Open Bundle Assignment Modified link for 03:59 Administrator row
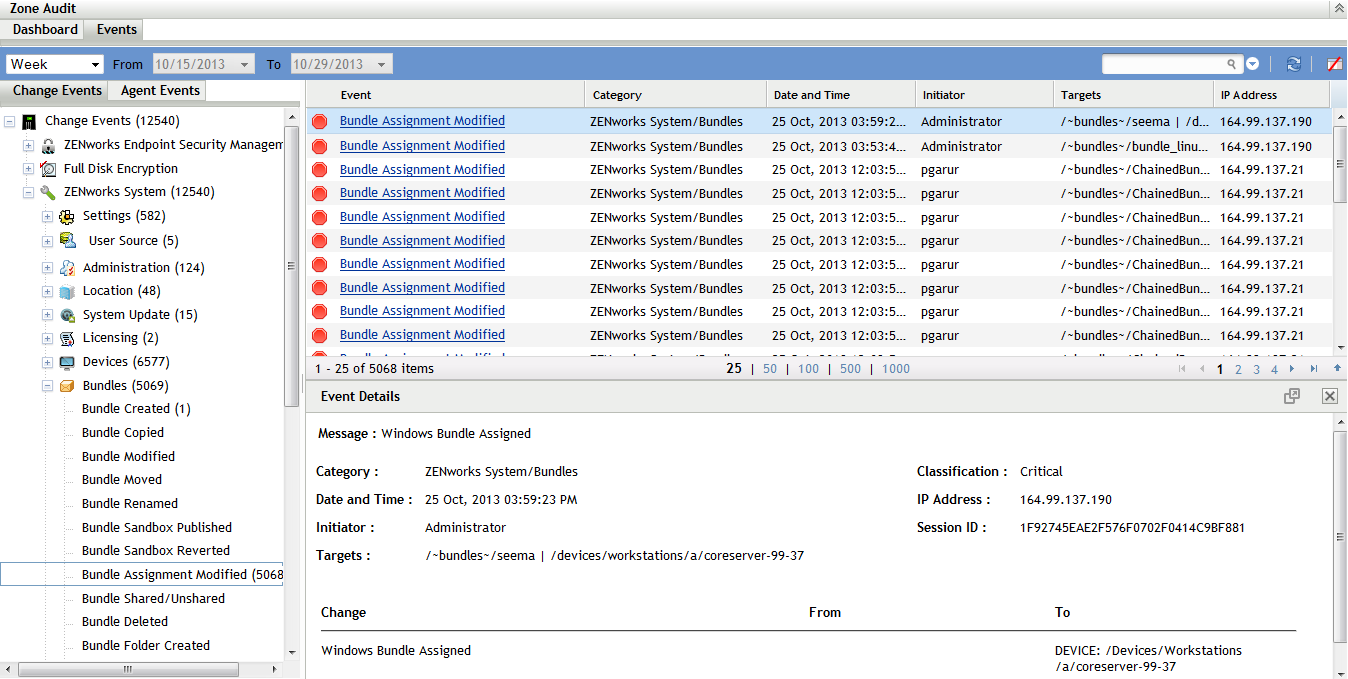This screenshot has width=1348, height=679. click(422, 121)
